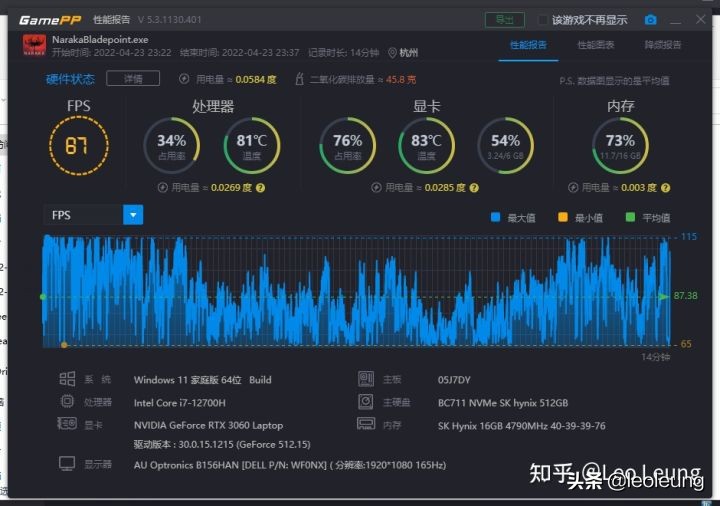The height and width of the screenshot is (506, 720).
Task: Click the 详情 details button
Action: [x=133, y=79]
